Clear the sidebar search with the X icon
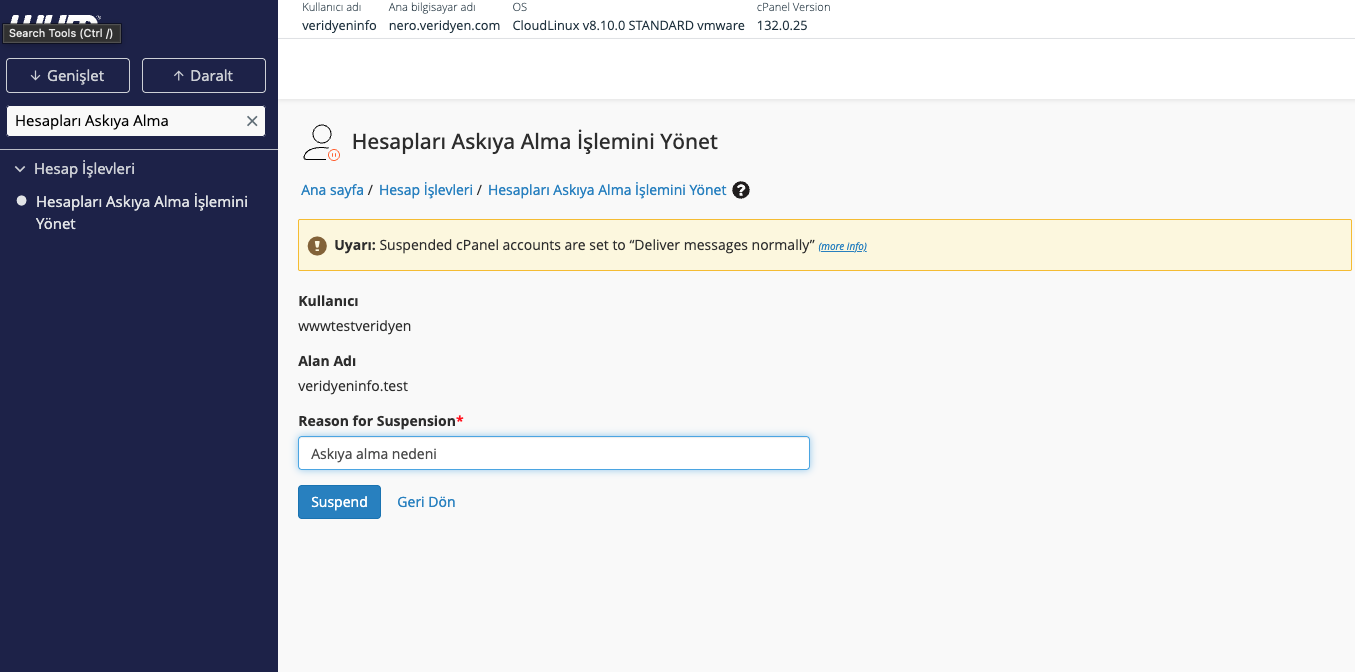The width and height of the screenshot is (1355, 672). (x=252, y=121)
